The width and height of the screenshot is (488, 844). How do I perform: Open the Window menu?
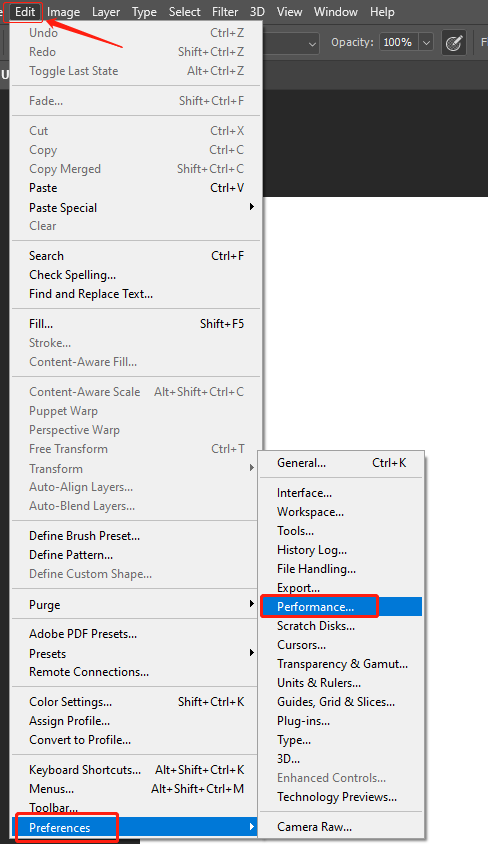tap(336, 12)
